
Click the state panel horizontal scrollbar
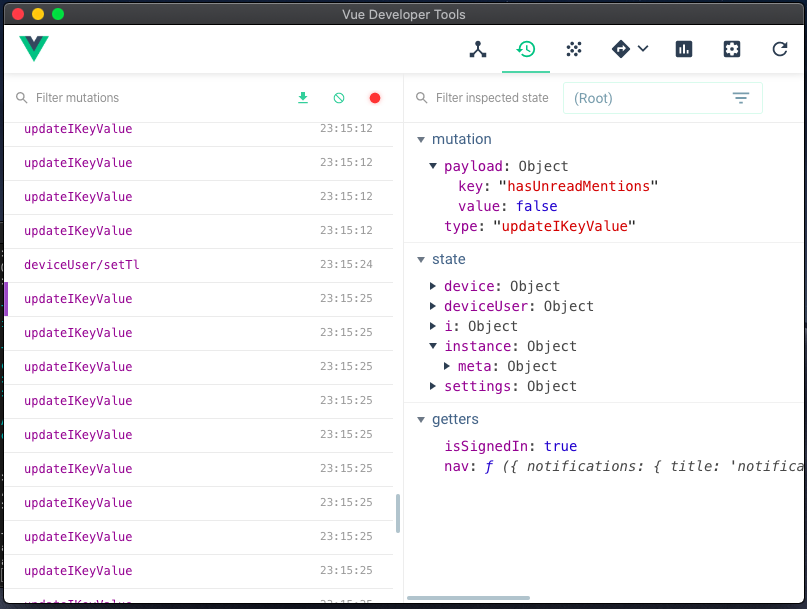tap(468, 598)
